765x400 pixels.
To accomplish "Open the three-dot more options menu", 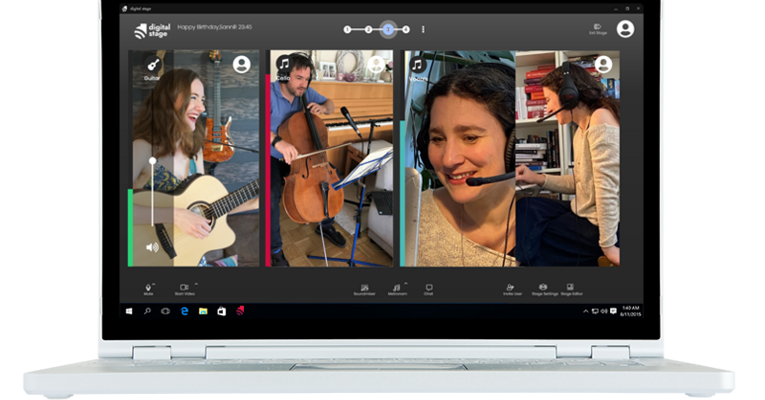I will [x=423, y=30].
